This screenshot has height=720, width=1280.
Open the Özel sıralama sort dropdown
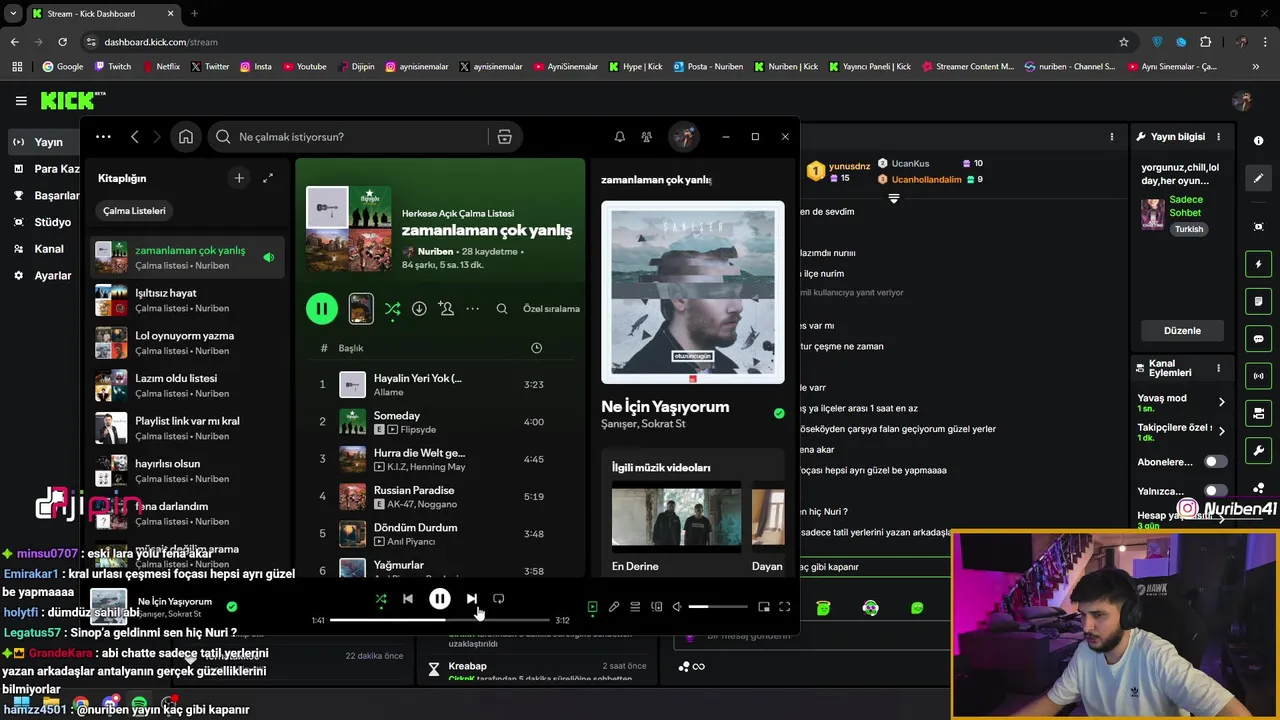tap(551, 309)
